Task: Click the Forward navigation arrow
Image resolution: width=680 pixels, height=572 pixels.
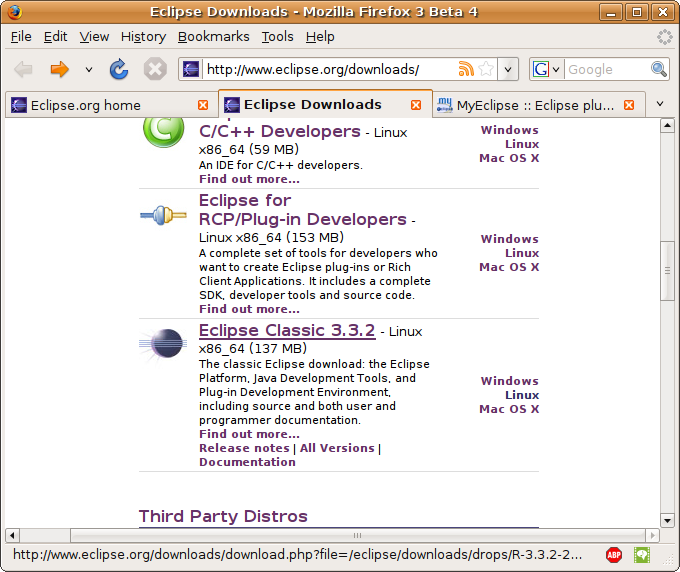Action: 59,69
